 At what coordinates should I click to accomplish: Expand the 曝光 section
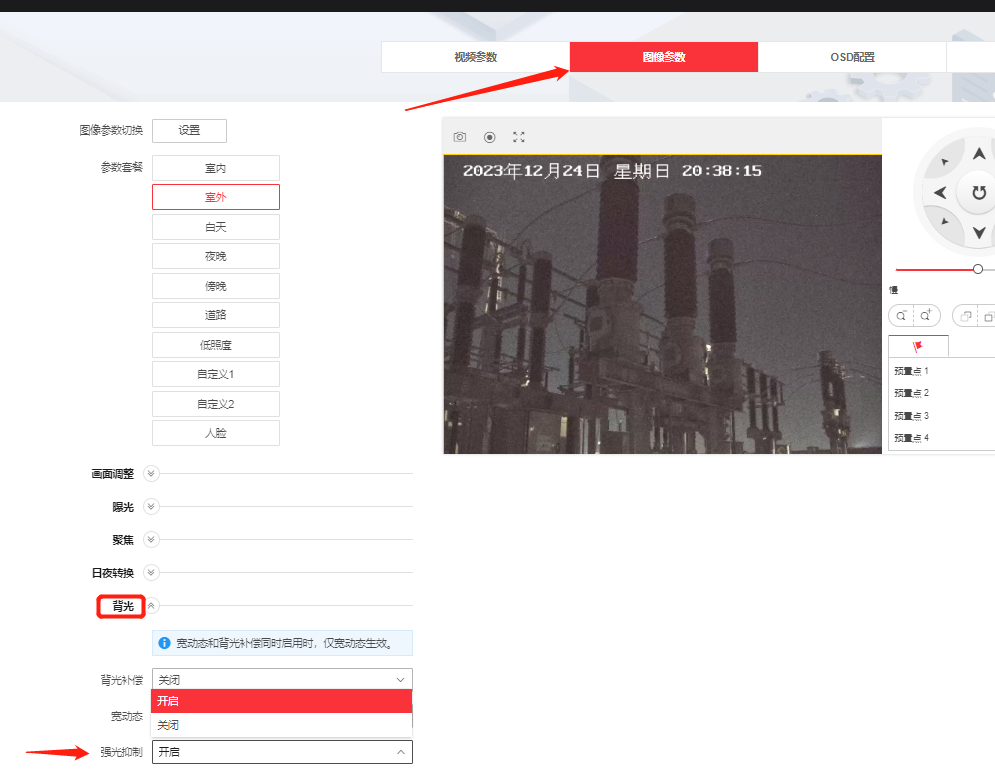(x=151, y=507)
